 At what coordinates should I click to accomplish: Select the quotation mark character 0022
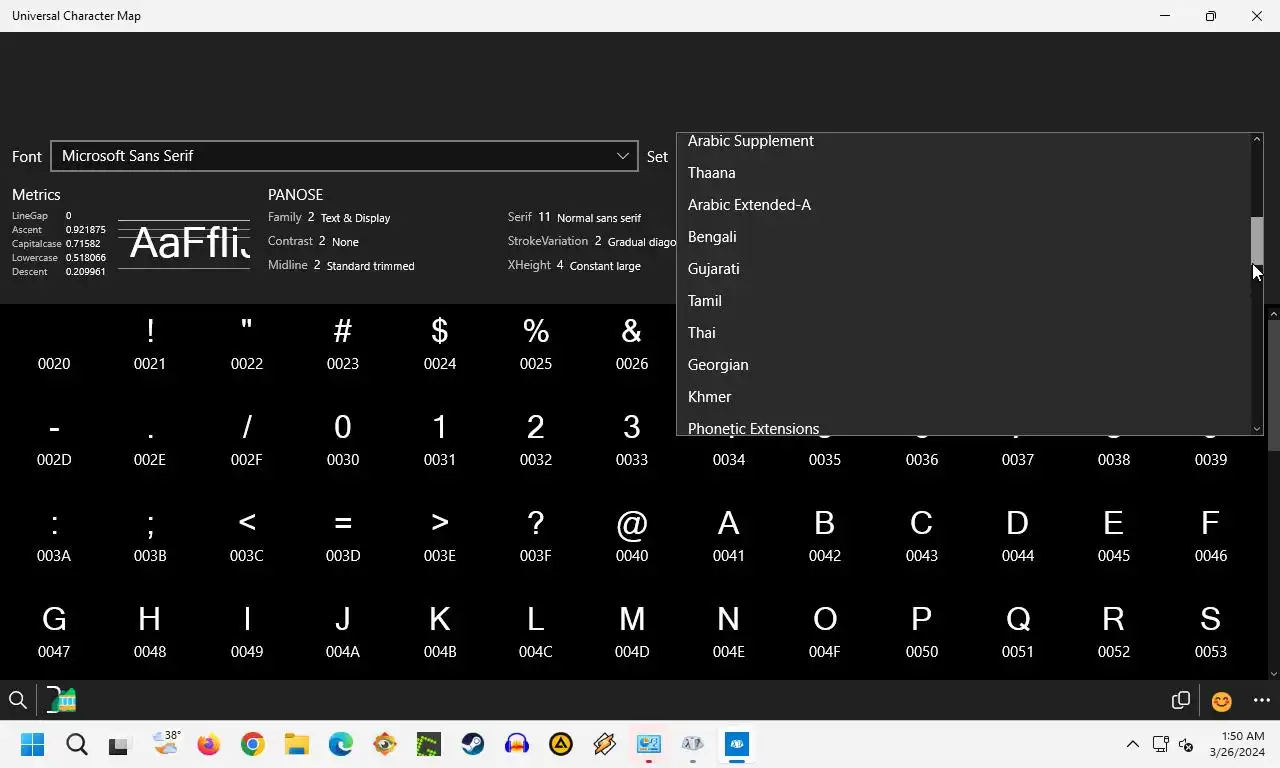247,343
